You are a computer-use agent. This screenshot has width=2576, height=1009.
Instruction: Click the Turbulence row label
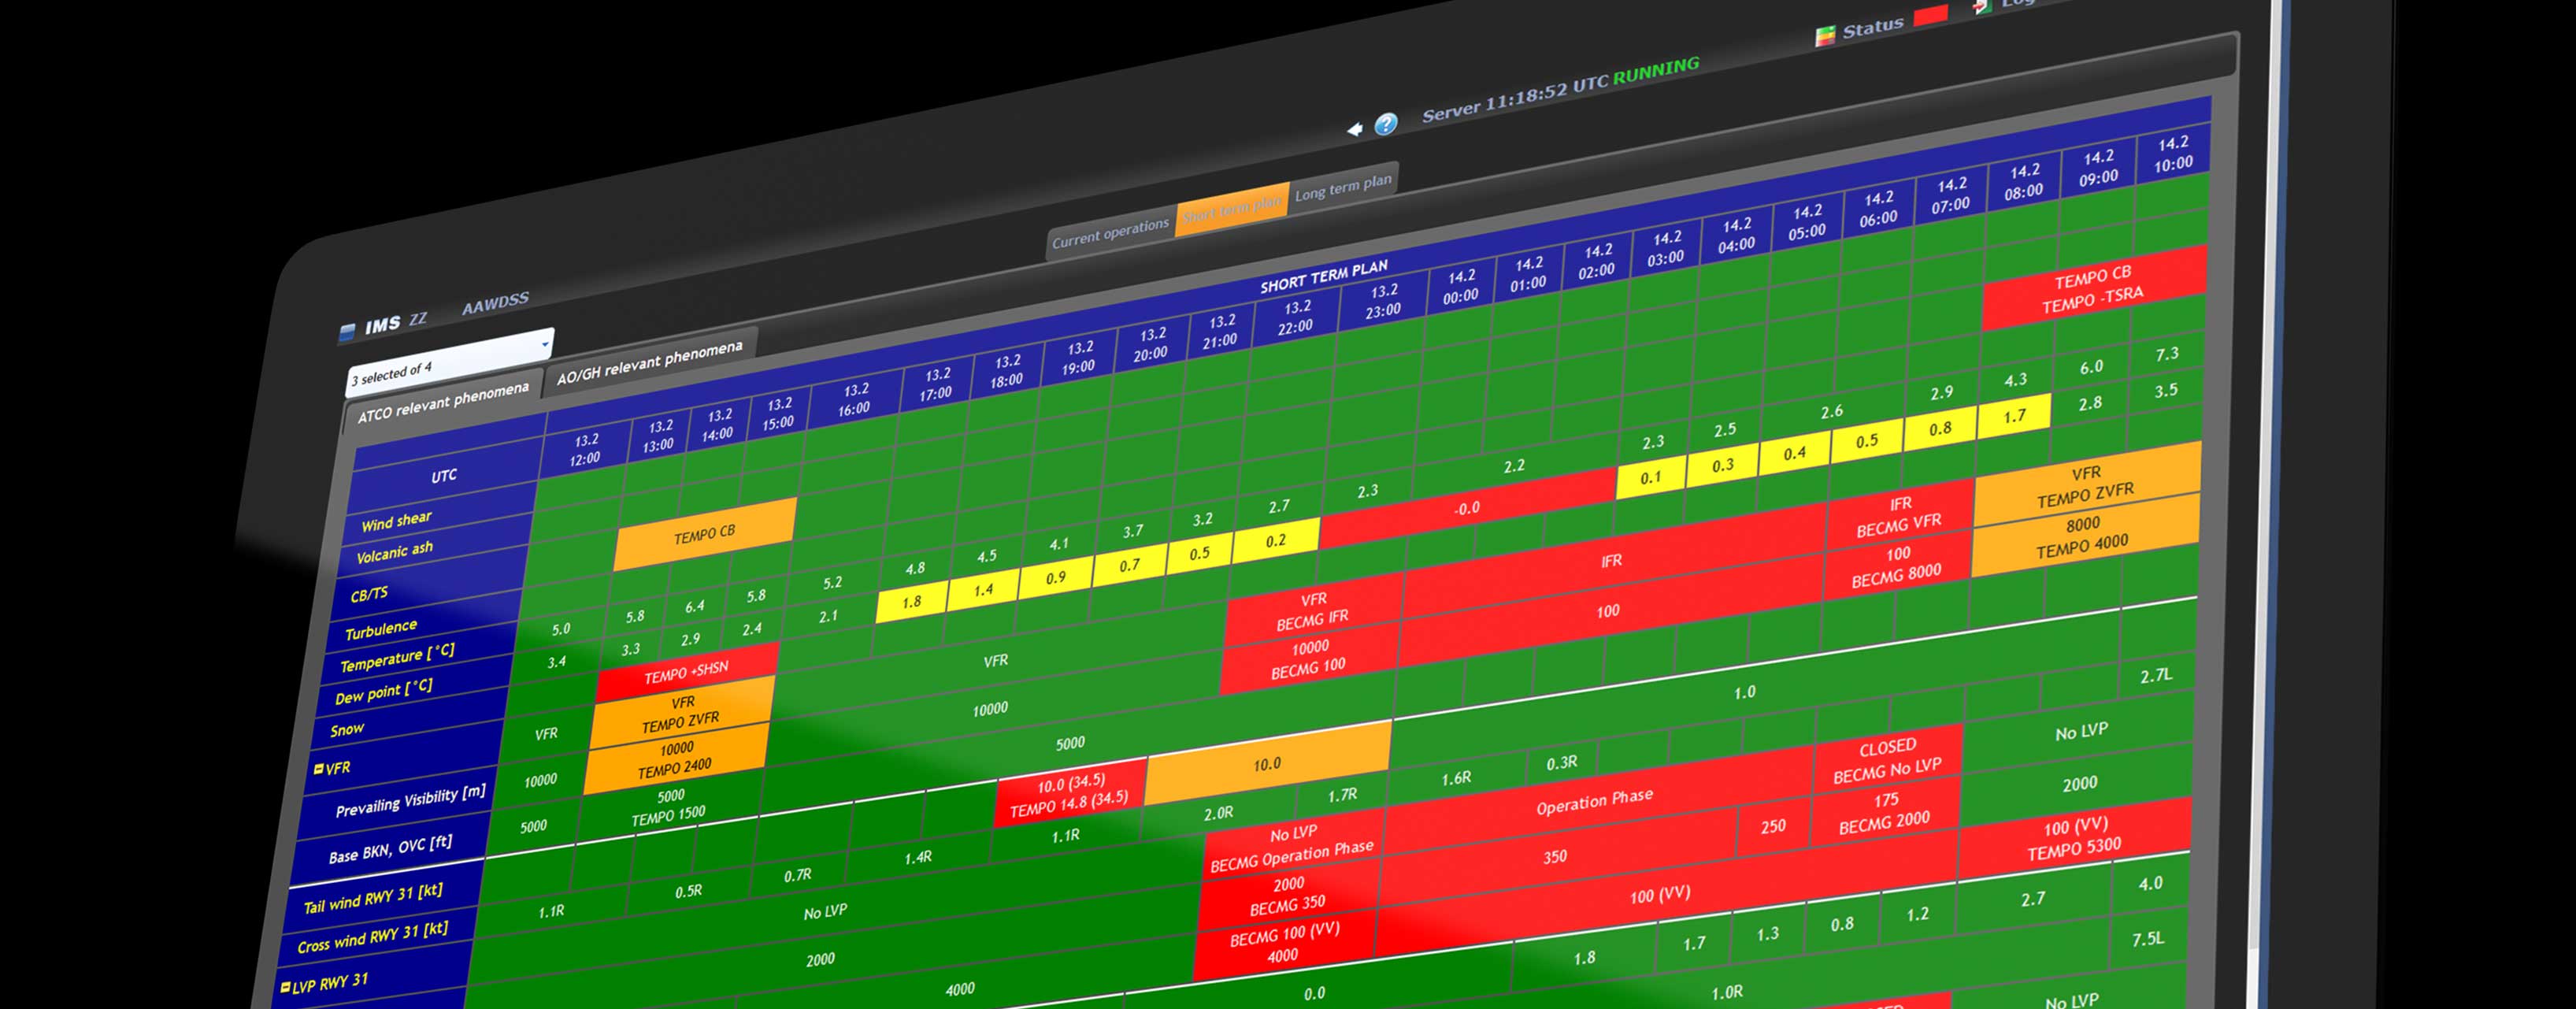381,630
